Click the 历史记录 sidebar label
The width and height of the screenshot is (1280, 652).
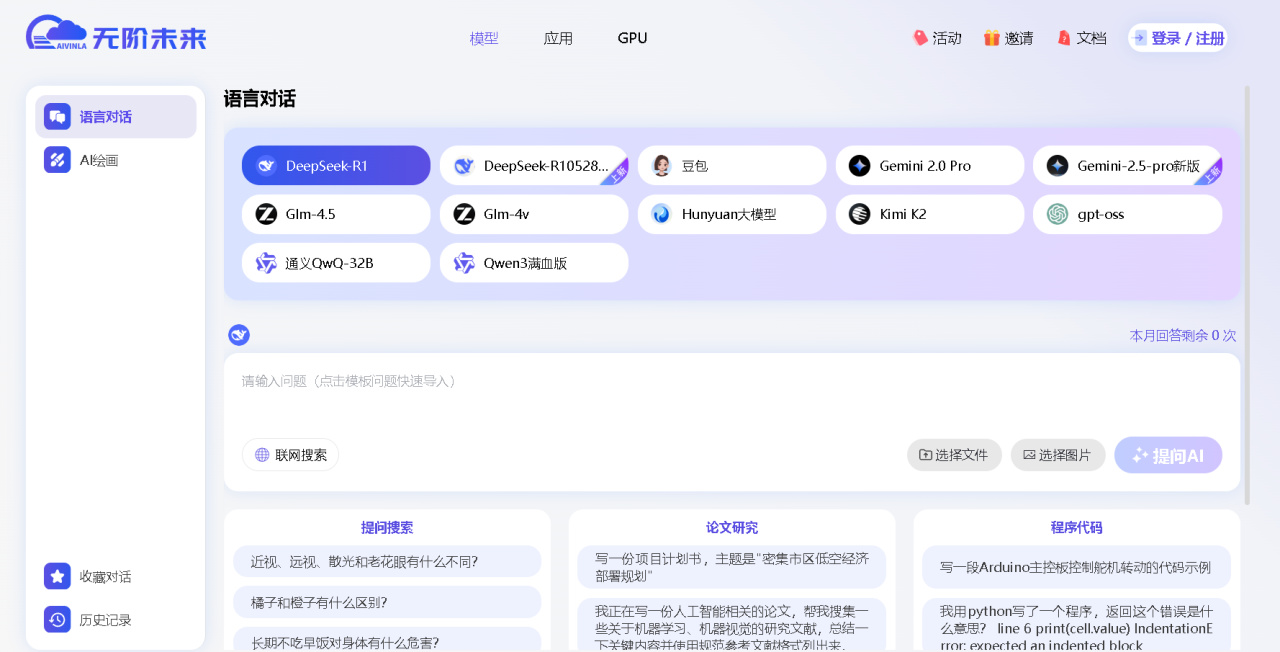[x=105, y=620]
